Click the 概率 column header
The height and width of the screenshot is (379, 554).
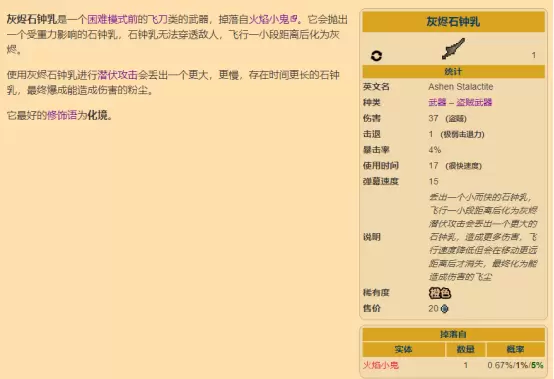coord(515,350)
